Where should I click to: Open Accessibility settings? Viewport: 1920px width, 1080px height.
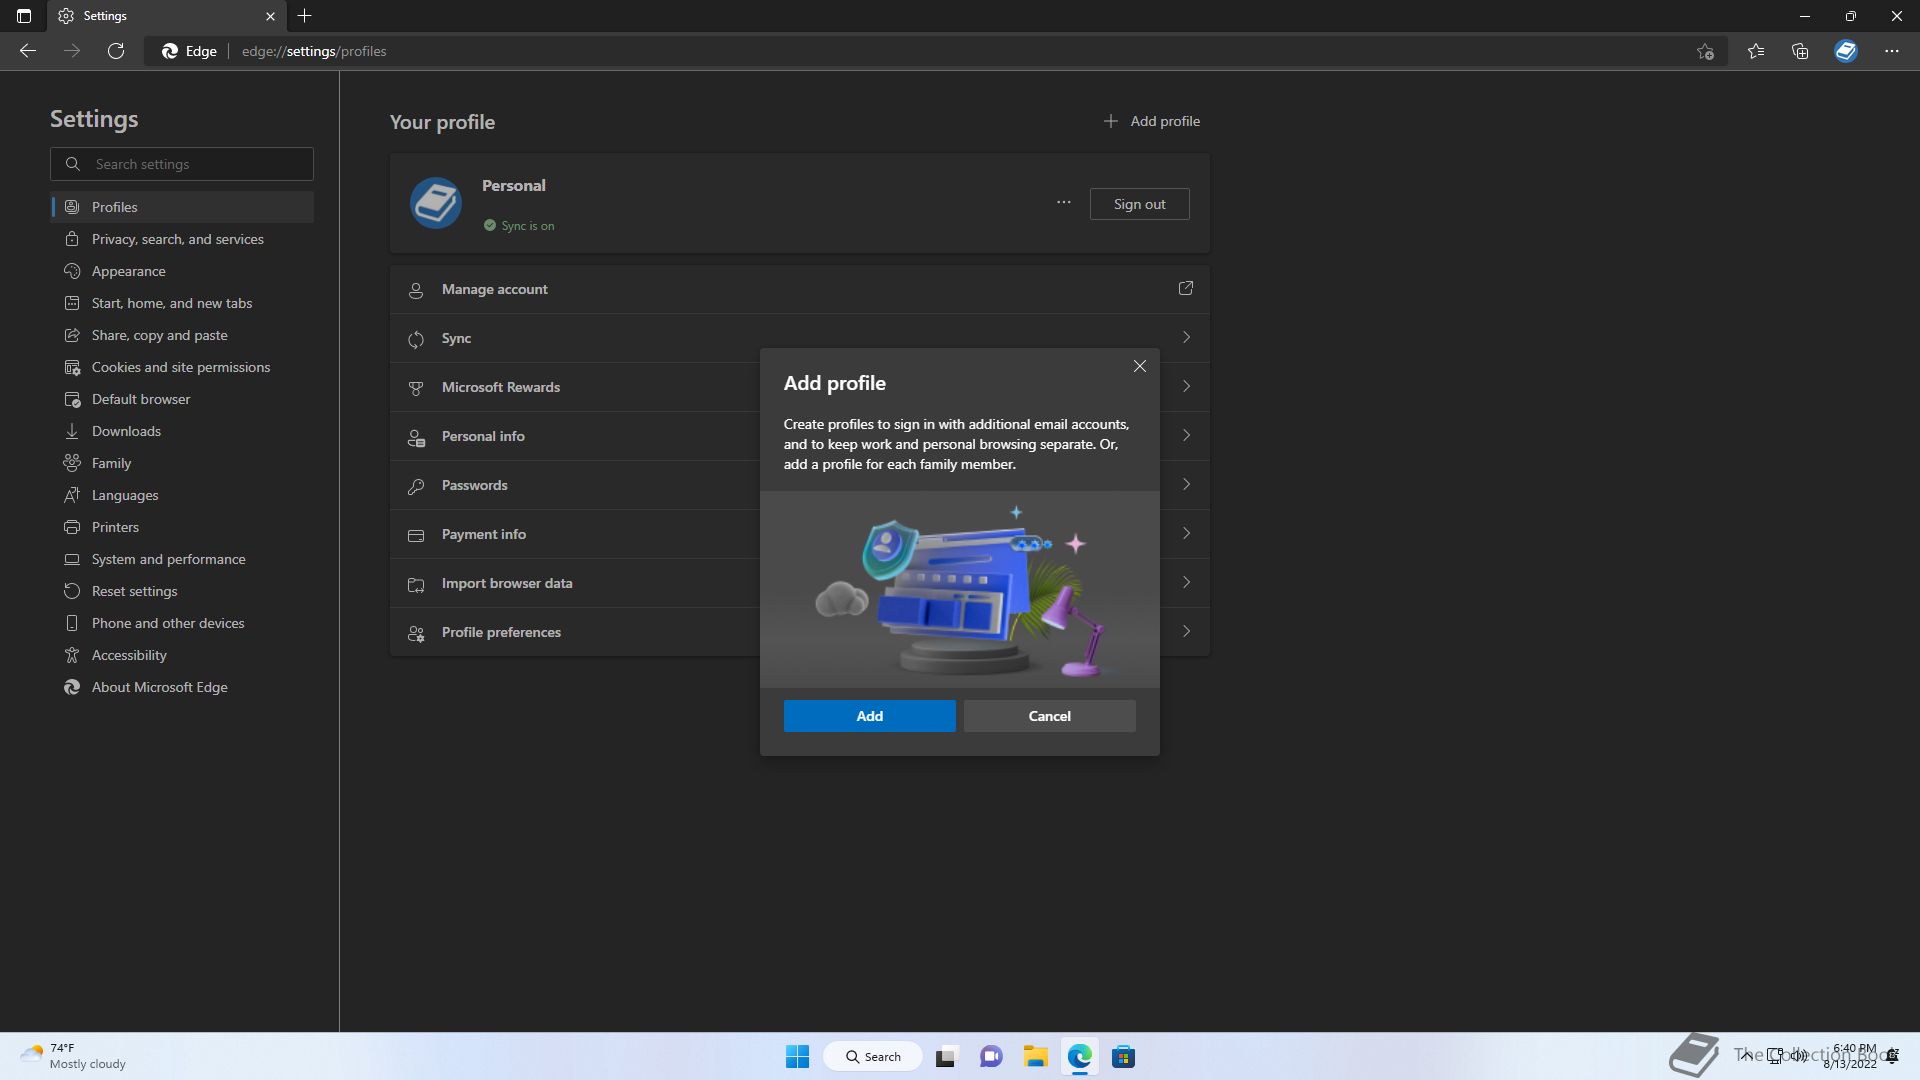coord(182,655)
